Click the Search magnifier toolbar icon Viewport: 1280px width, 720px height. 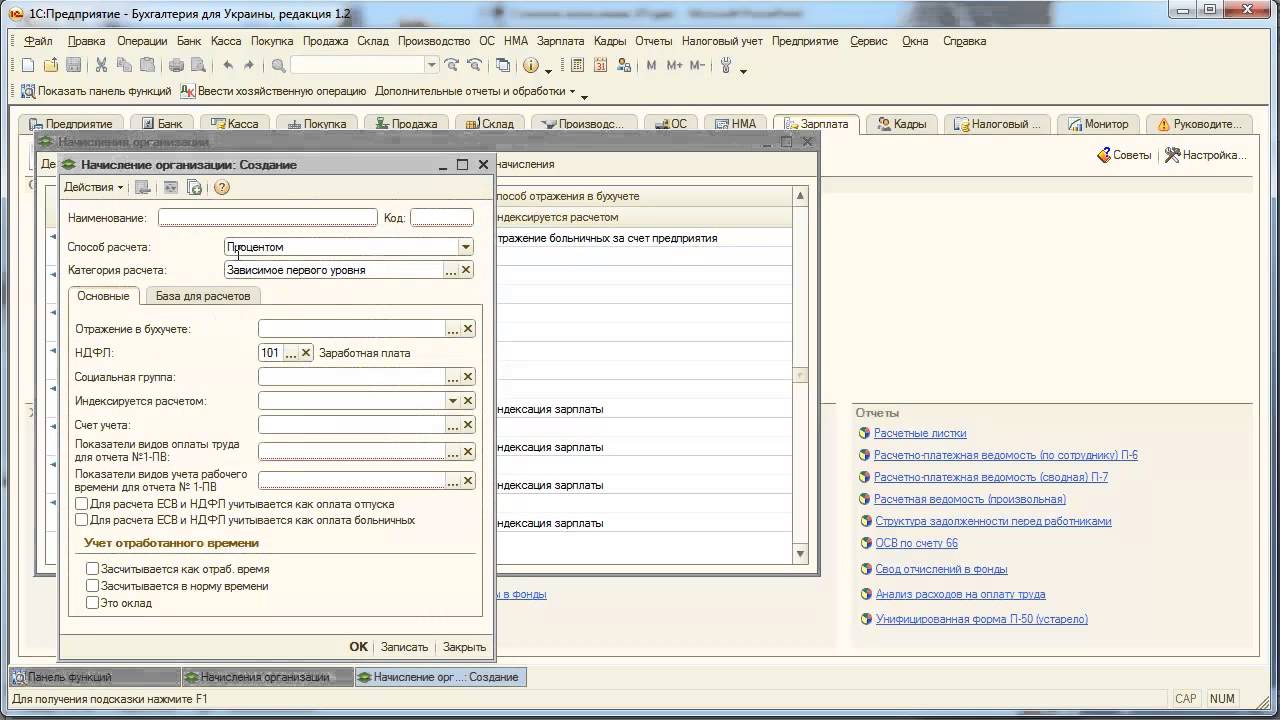[x=278, y=65]
